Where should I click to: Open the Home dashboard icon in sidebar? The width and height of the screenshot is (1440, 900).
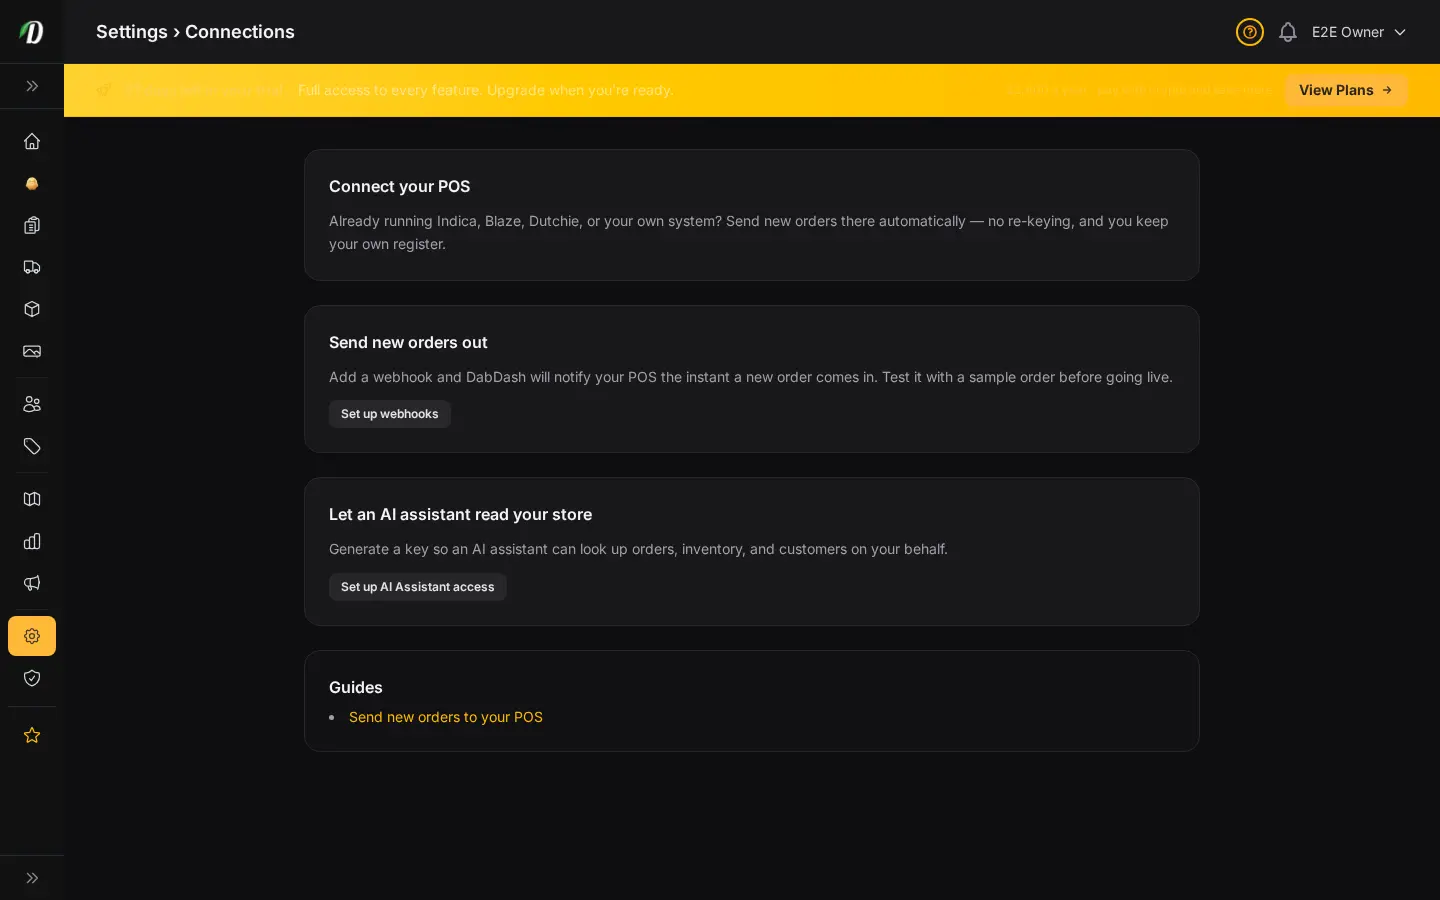click(x=32, y=141)
